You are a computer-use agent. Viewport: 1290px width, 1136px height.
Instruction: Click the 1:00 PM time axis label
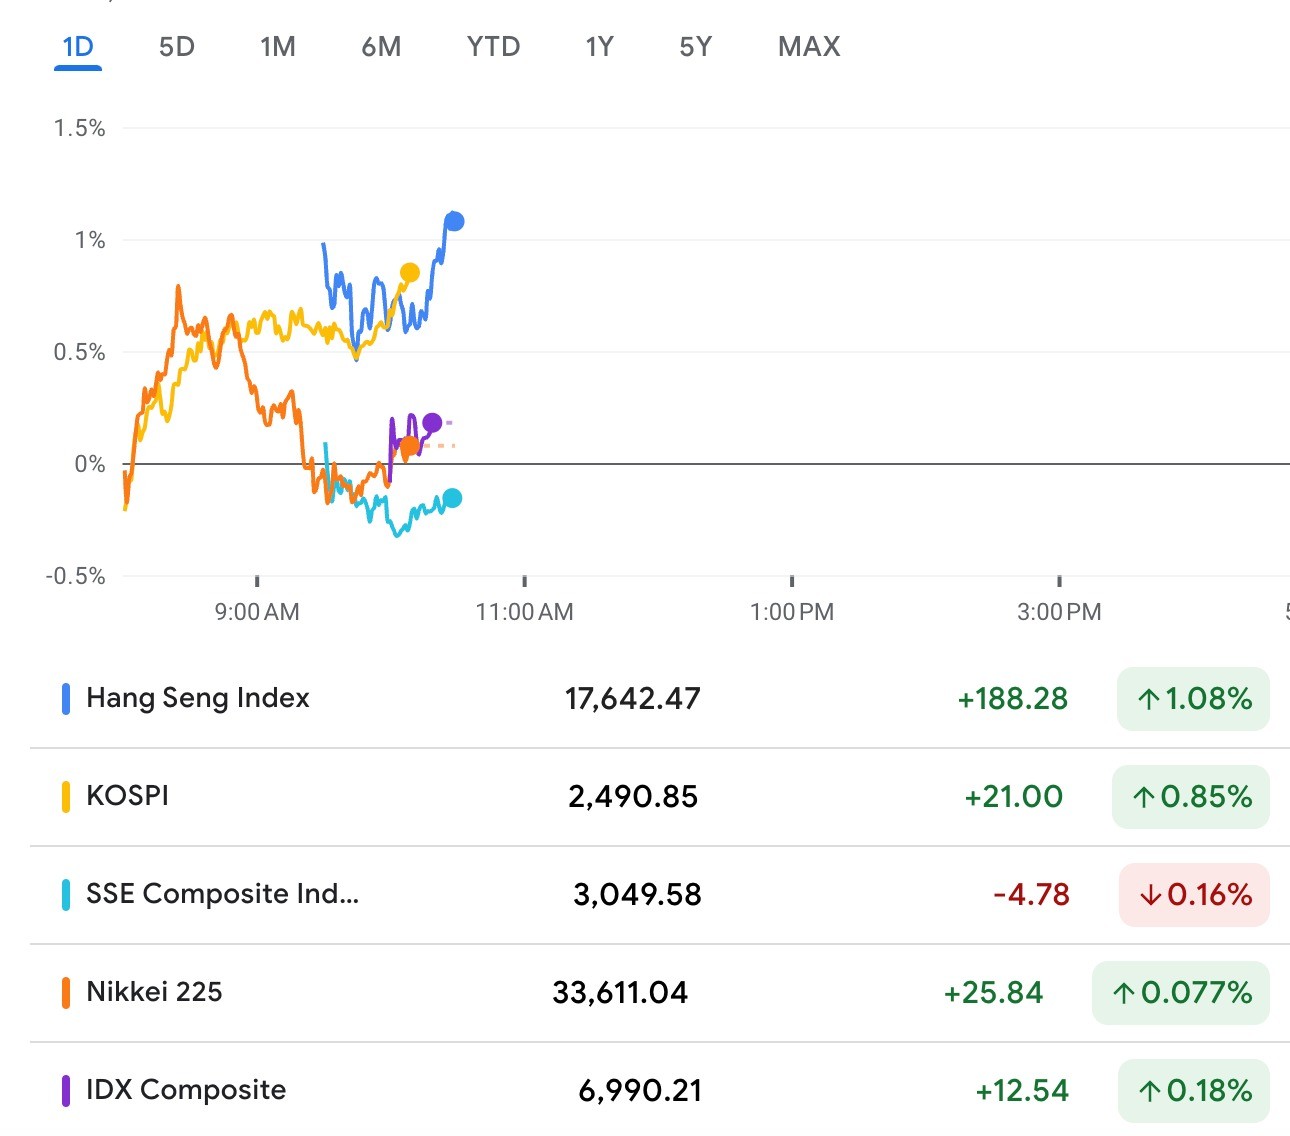(x=792, y=612)
